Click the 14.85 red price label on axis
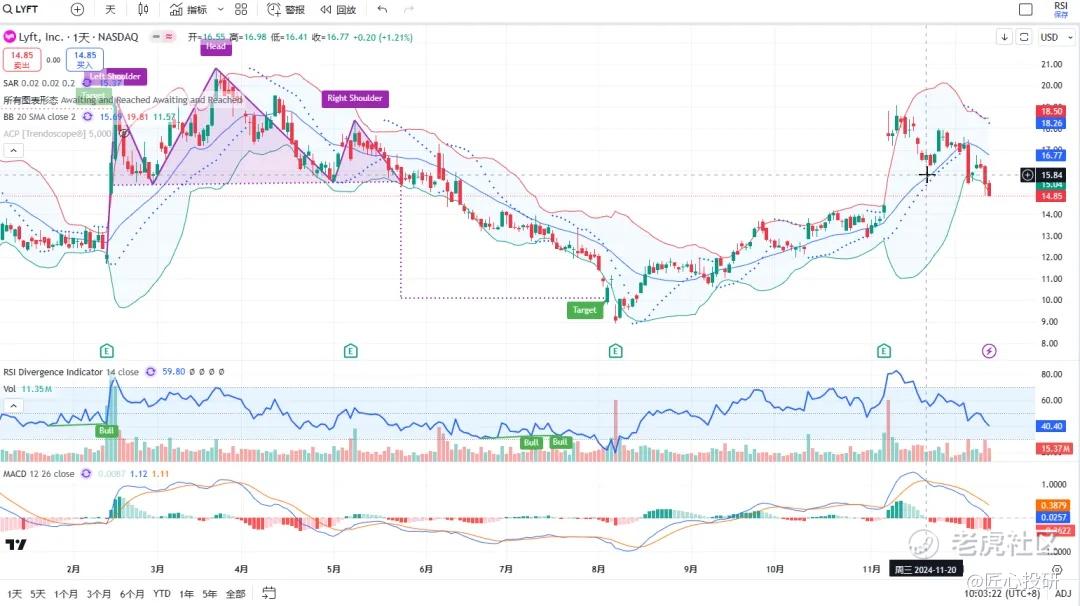 click(1051, 196)
